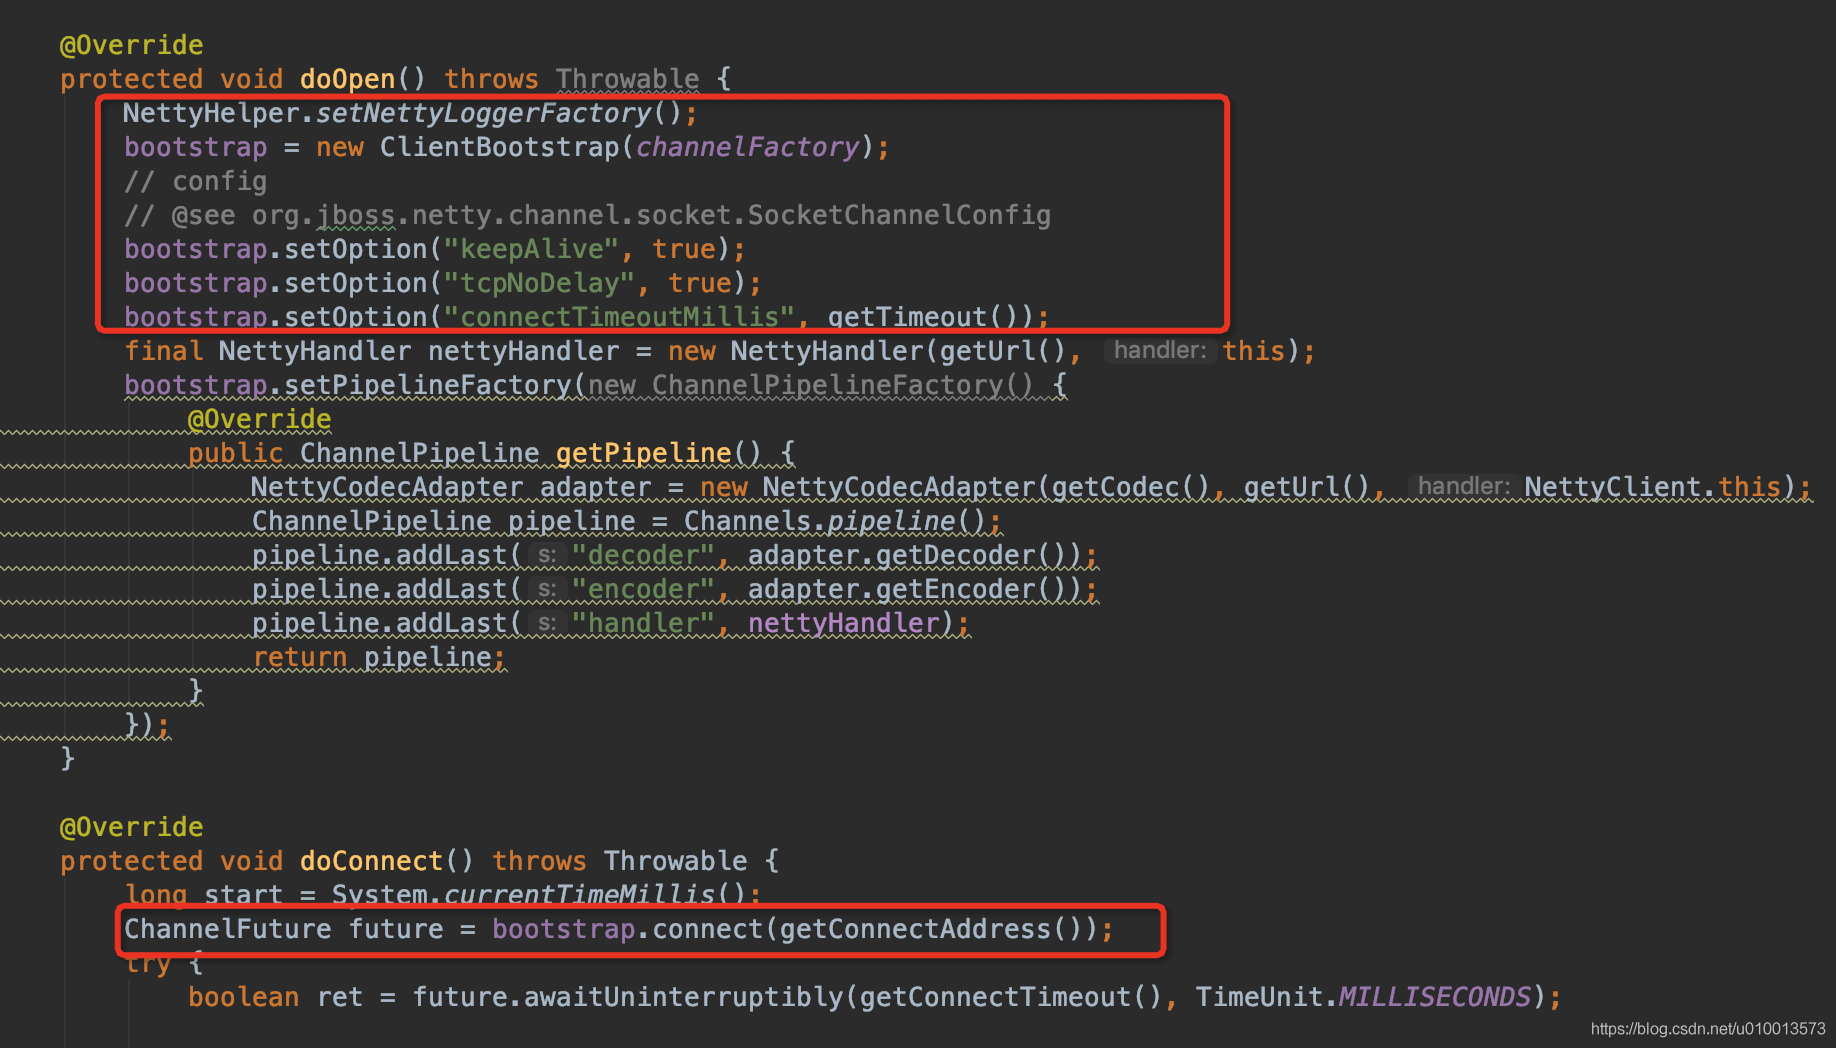Screen dimensions: 1836x1048
Task: Select the "tcpNoDelay" string literal
Action: [539, 283]
